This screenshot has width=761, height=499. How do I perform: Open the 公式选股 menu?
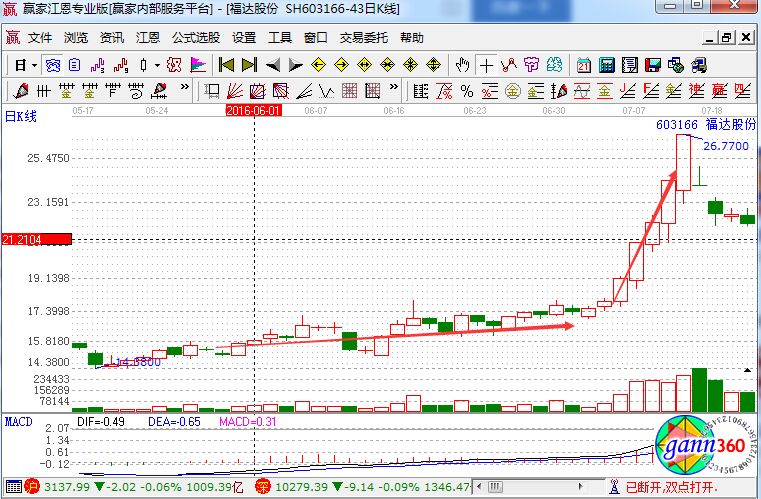pyautogui.click(x=196, y=38)
